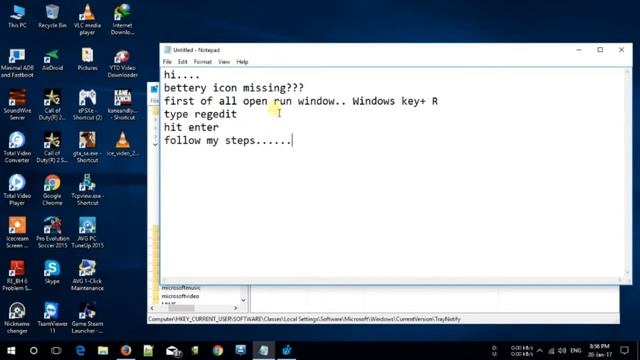The height and width of the screenshot is (360, 640).
Task: Select the ePSXe Shortcut (2) desktop icon
Action: (x=87, y=105)
